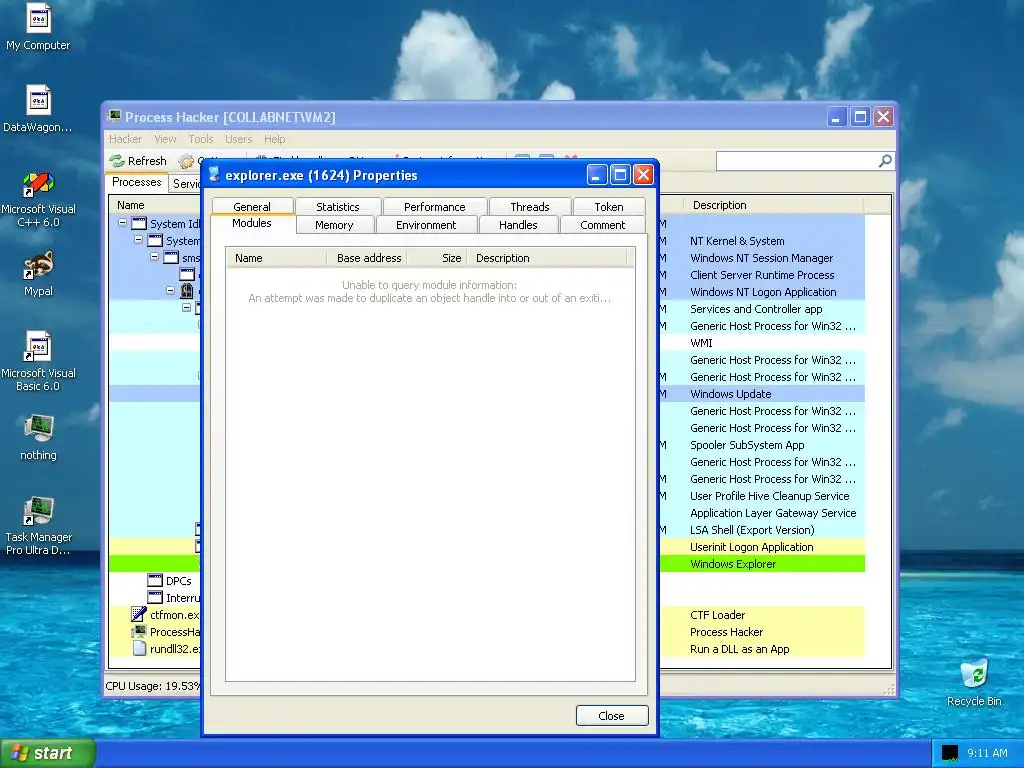This screenshot has width=1024, height=768.
Task: Click the search magnifier icon
Action: [885, 161]
